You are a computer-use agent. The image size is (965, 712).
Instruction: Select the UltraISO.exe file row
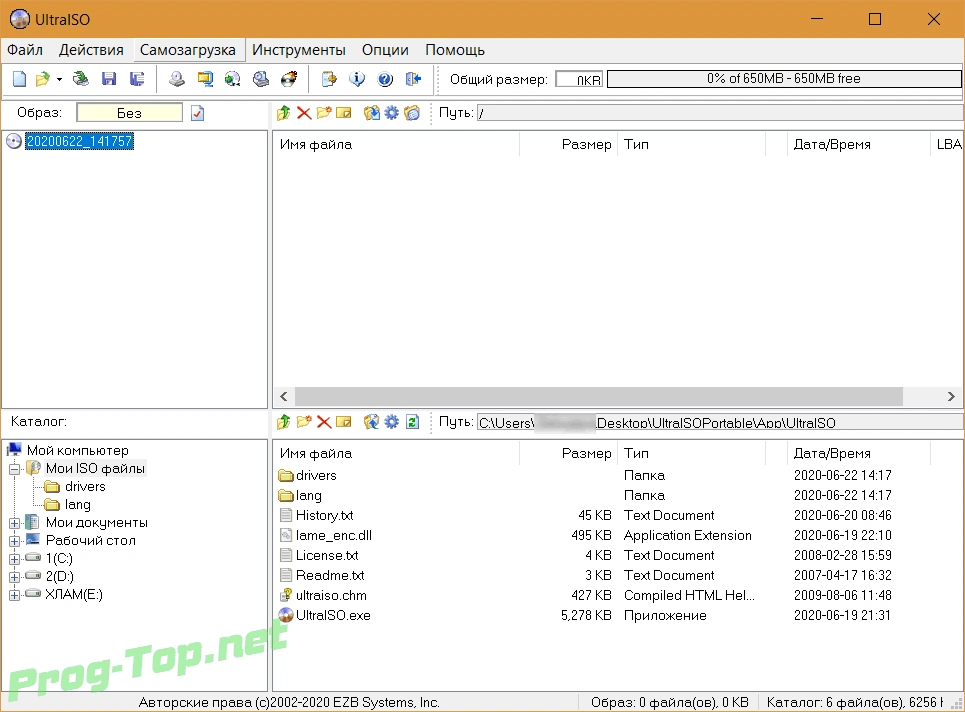click(618, 615)
